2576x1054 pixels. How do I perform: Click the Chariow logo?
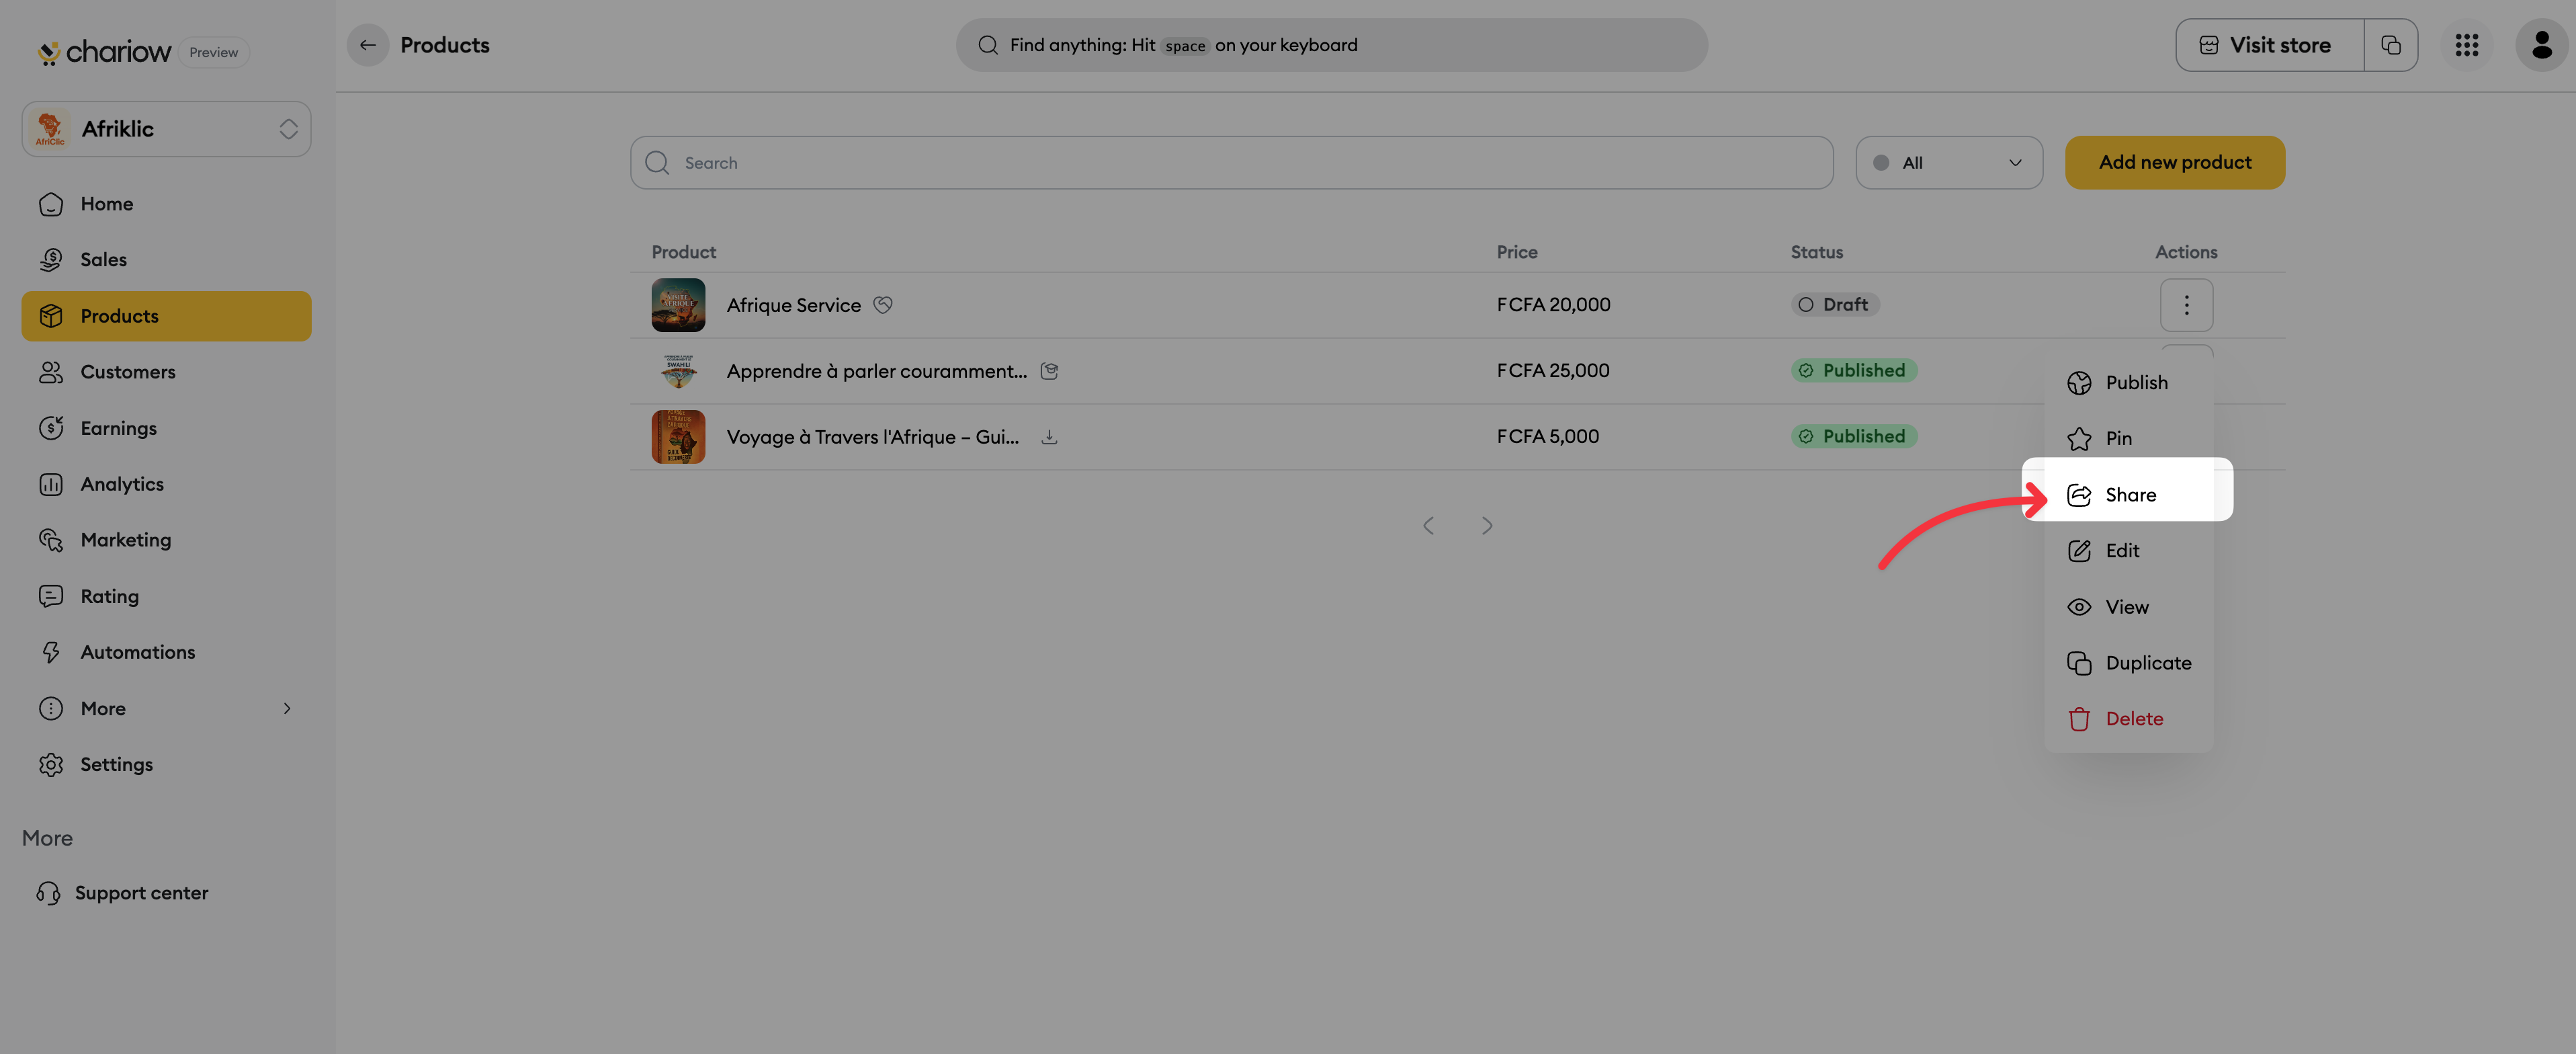[x=104, y=52]
